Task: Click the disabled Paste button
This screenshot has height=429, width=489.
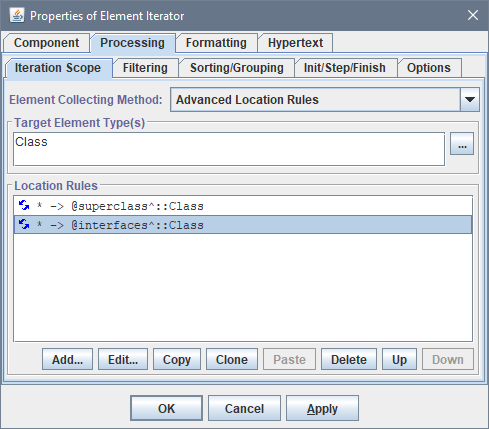Action: point(289,359)
